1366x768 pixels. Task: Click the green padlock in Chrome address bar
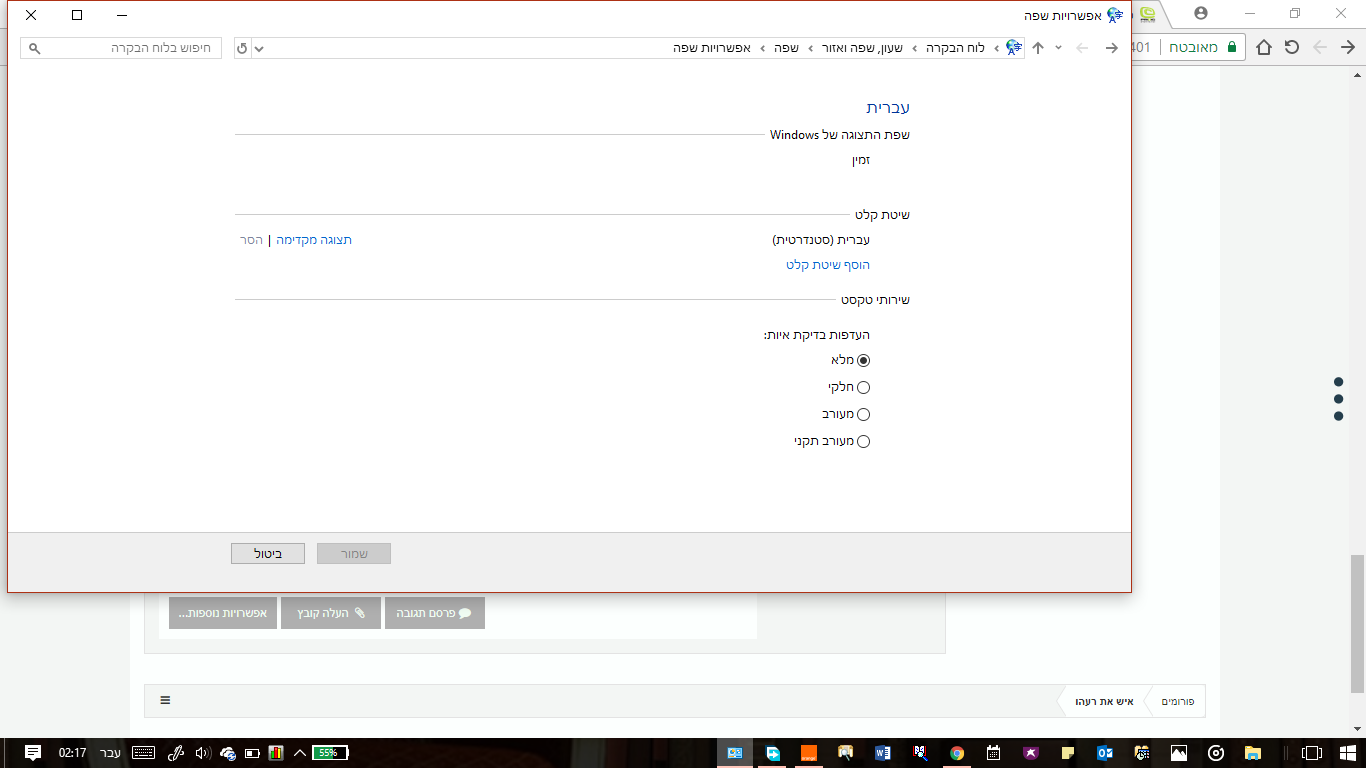click(1231, 47)
